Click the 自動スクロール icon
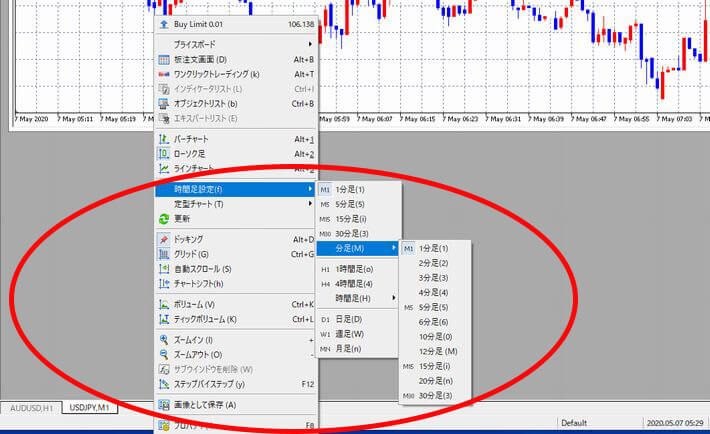 164,269
